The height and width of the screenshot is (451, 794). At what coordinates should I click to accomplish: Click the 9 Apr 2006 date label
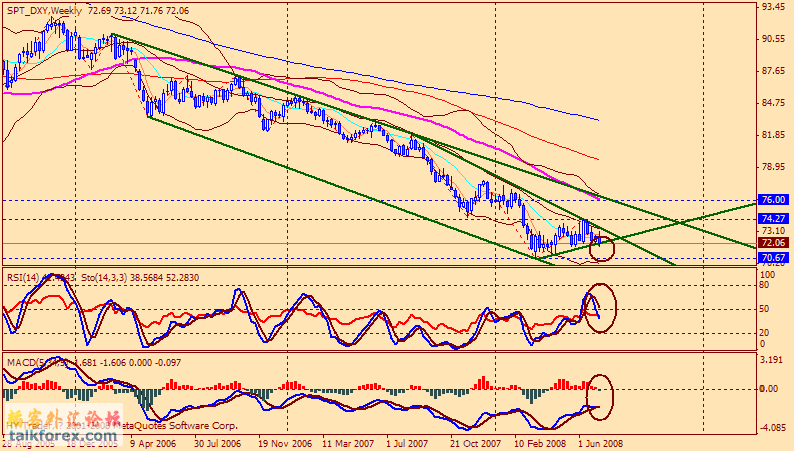click(x=152, y=444)
